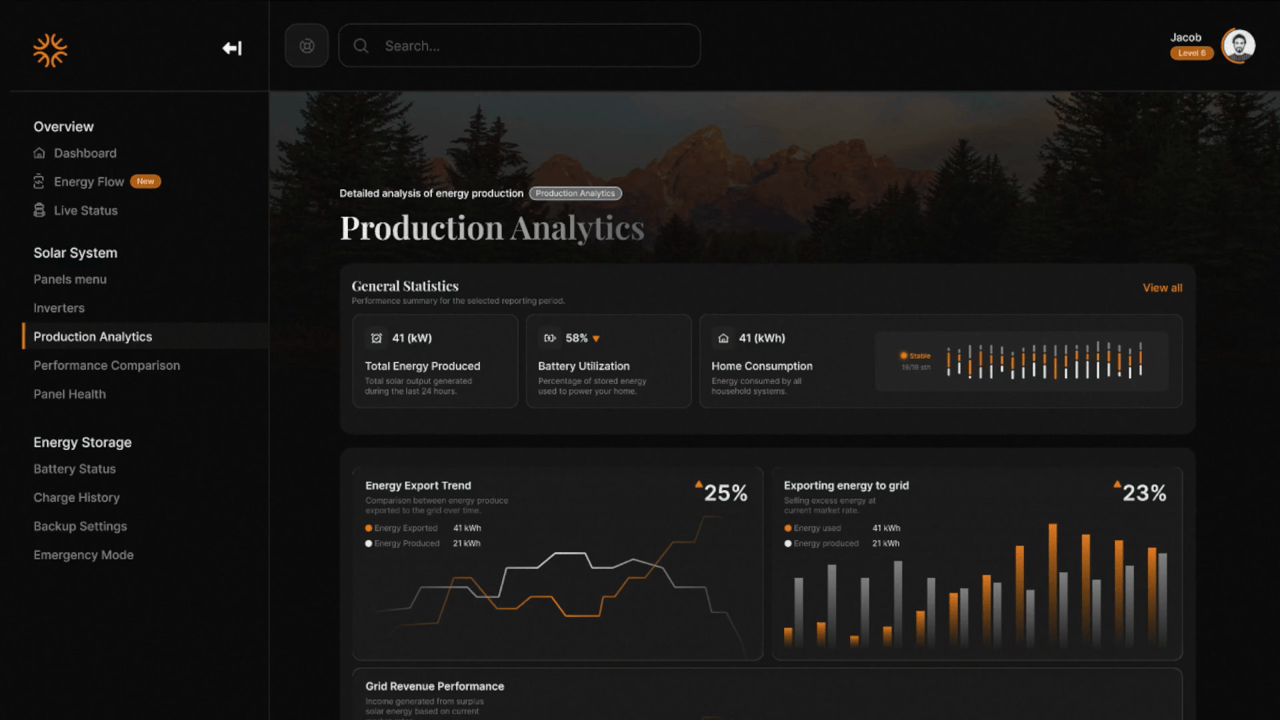Open Live Status via its sidebar icon

[x=39, y=210]
